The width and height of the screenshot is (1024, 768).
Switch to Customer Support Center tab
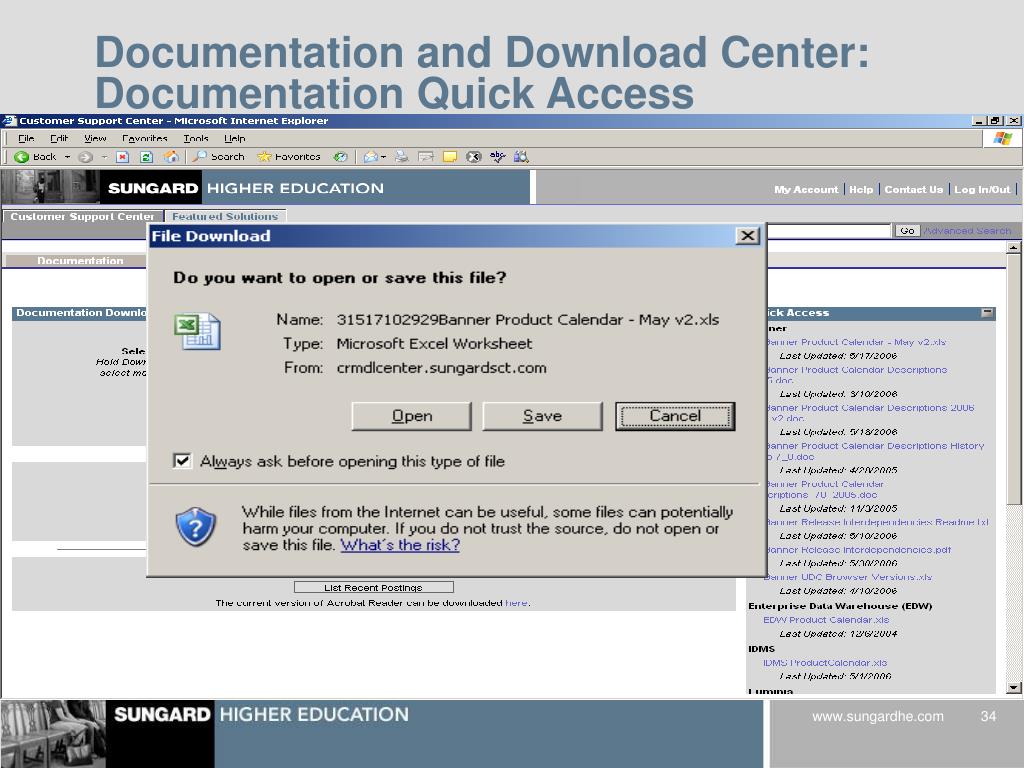(x=82, y=216)
